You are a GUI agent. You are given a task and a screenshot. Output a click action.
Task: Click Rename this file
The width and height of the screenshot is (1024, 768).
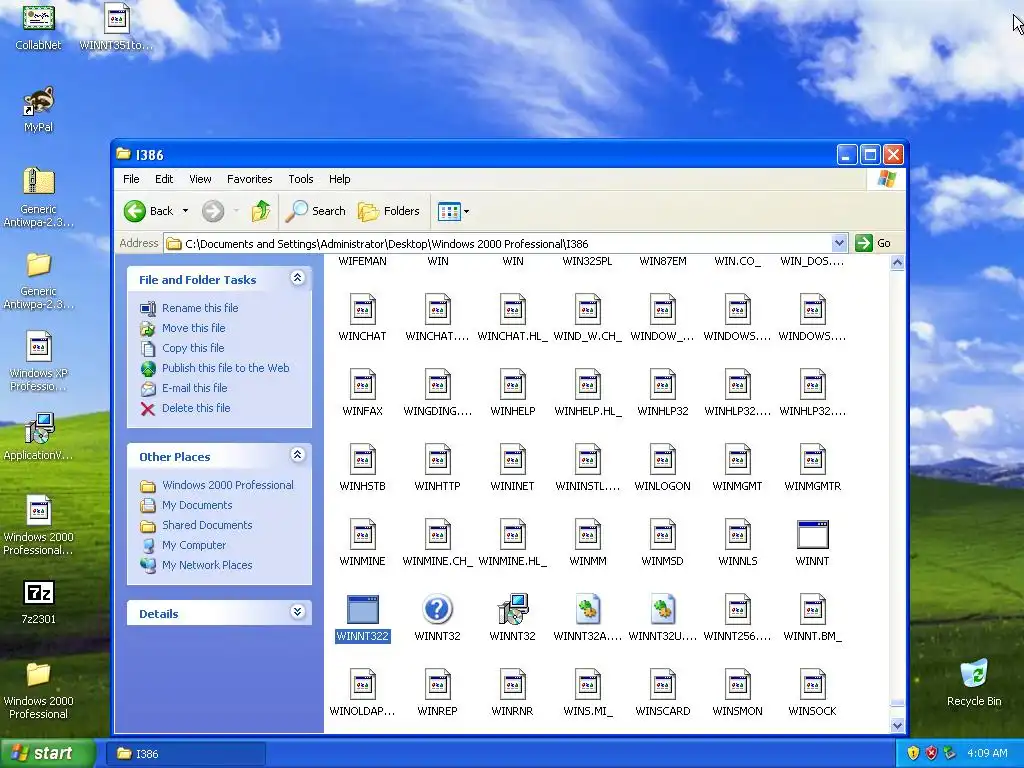tap(200, 308)
